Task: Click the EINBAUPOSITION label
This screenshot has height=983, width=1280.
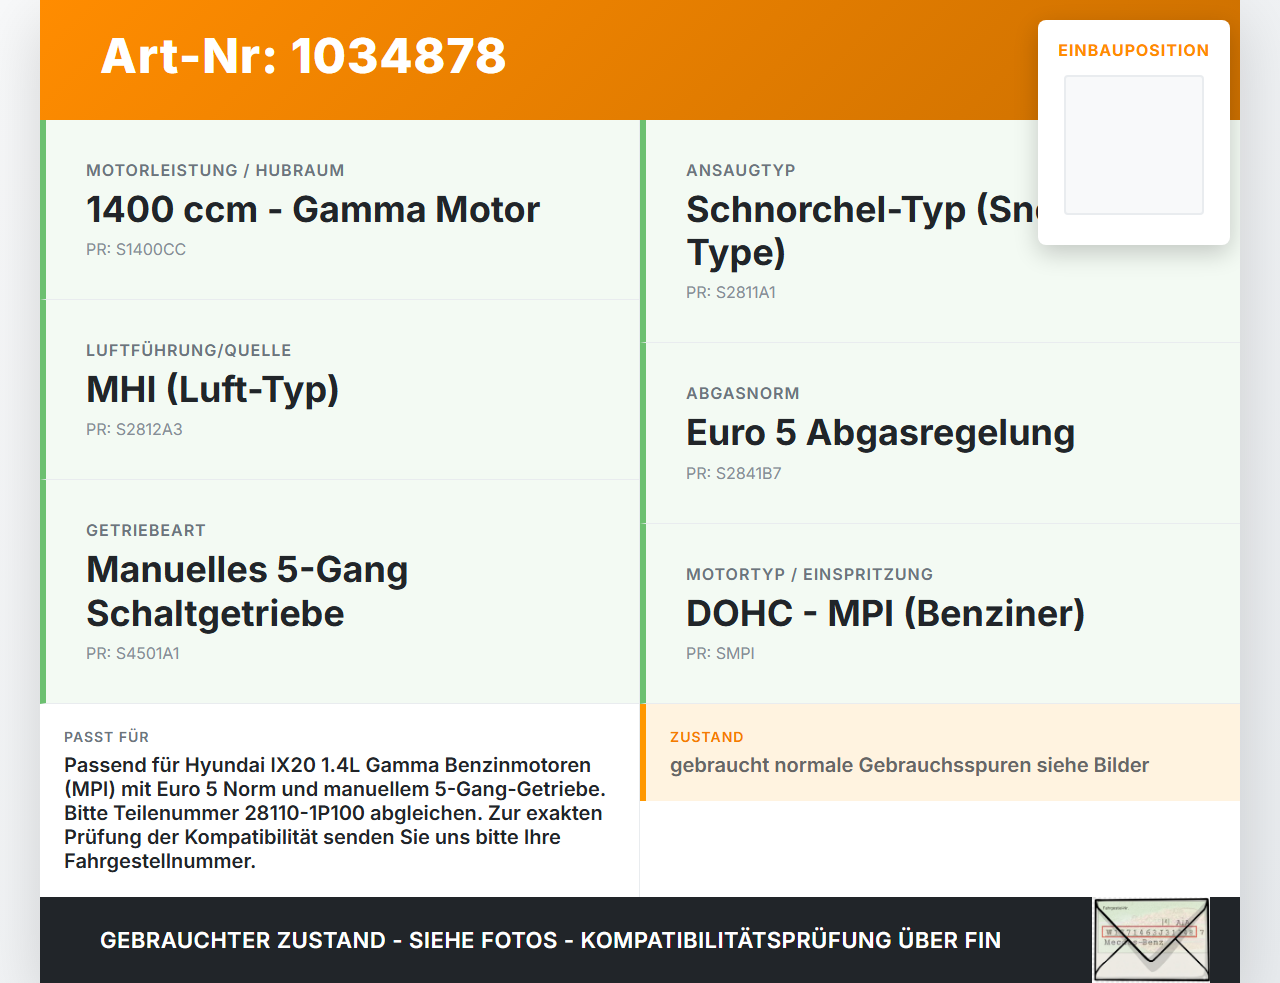Action: [x=1134, y=51]
